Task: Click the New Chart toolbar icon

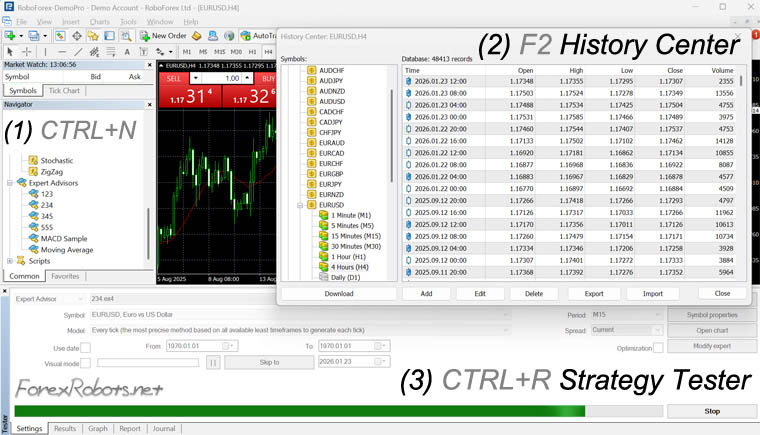Action: point(10,36)
